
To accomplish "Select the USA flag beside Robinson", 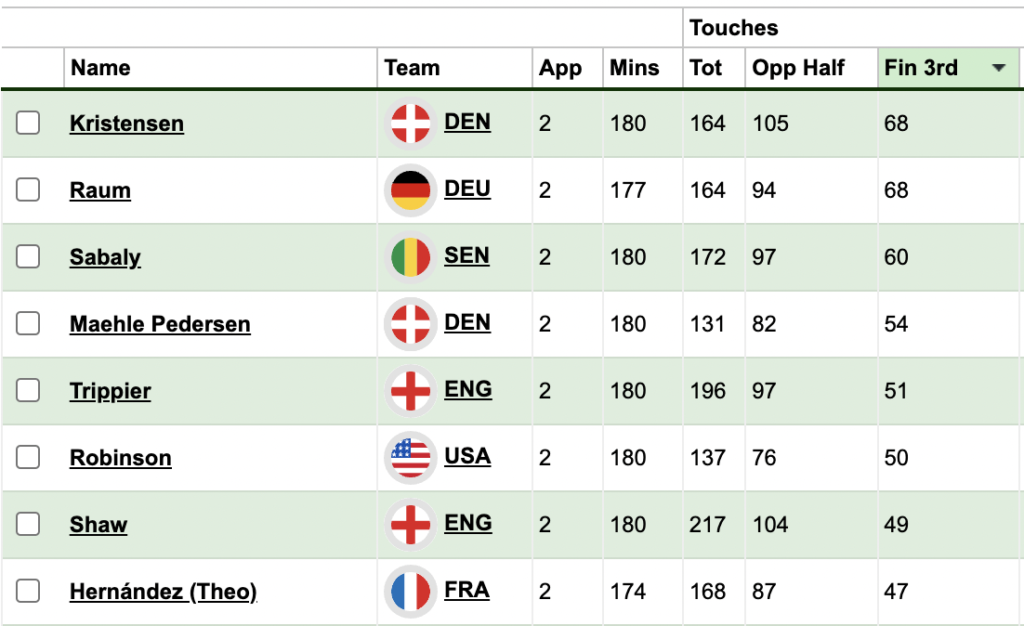I will [x=410, y=457].
